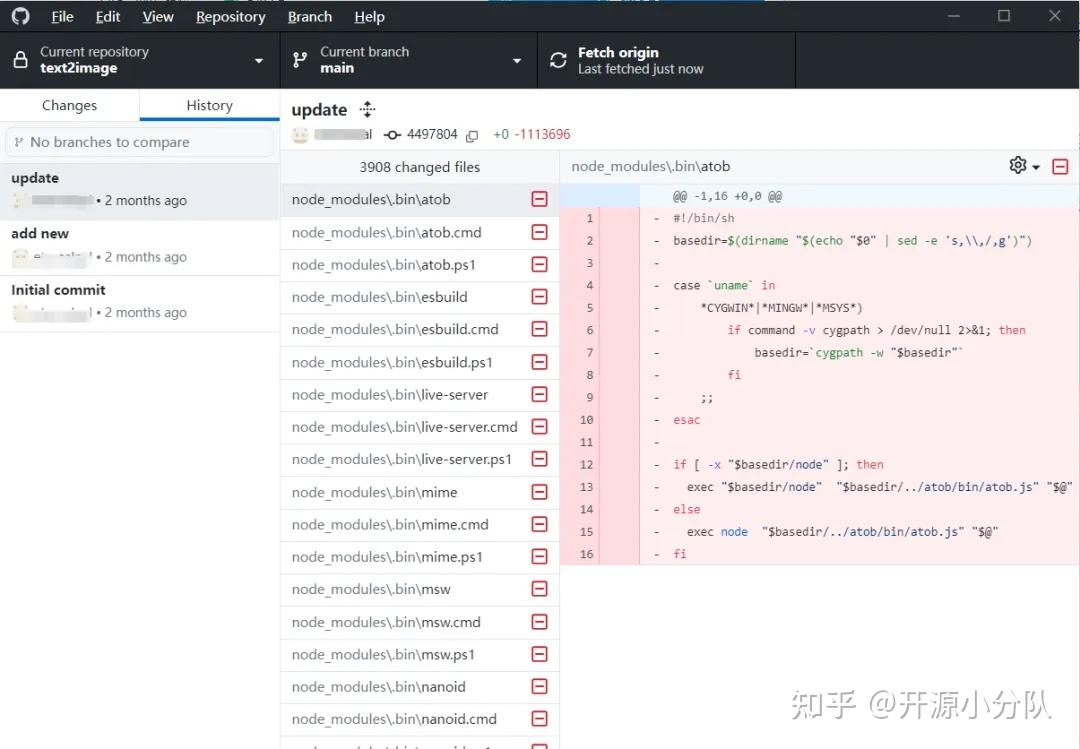The height and width of the screenshot is (749, 1080).
Task: Open the diff options gear dropdown
Action: (1019, 166)
